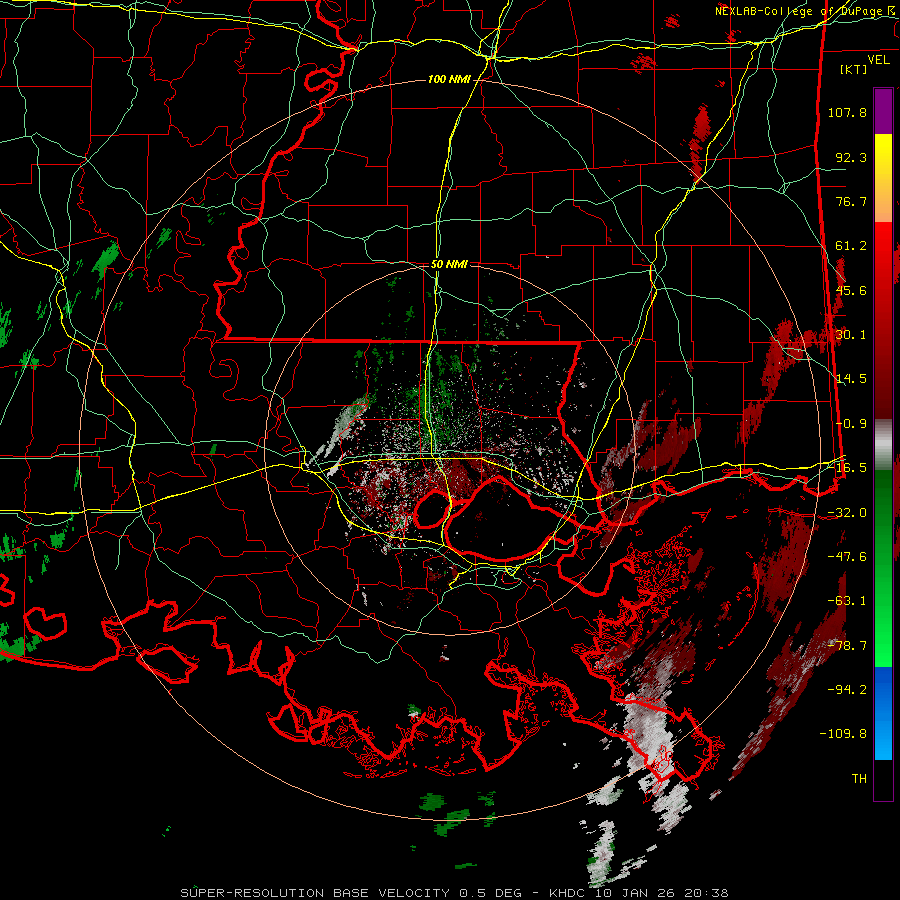Viewport: 900px width, 900px height.
Task: Click the blue segment of the velocity color bar
Action: (883, 713)
